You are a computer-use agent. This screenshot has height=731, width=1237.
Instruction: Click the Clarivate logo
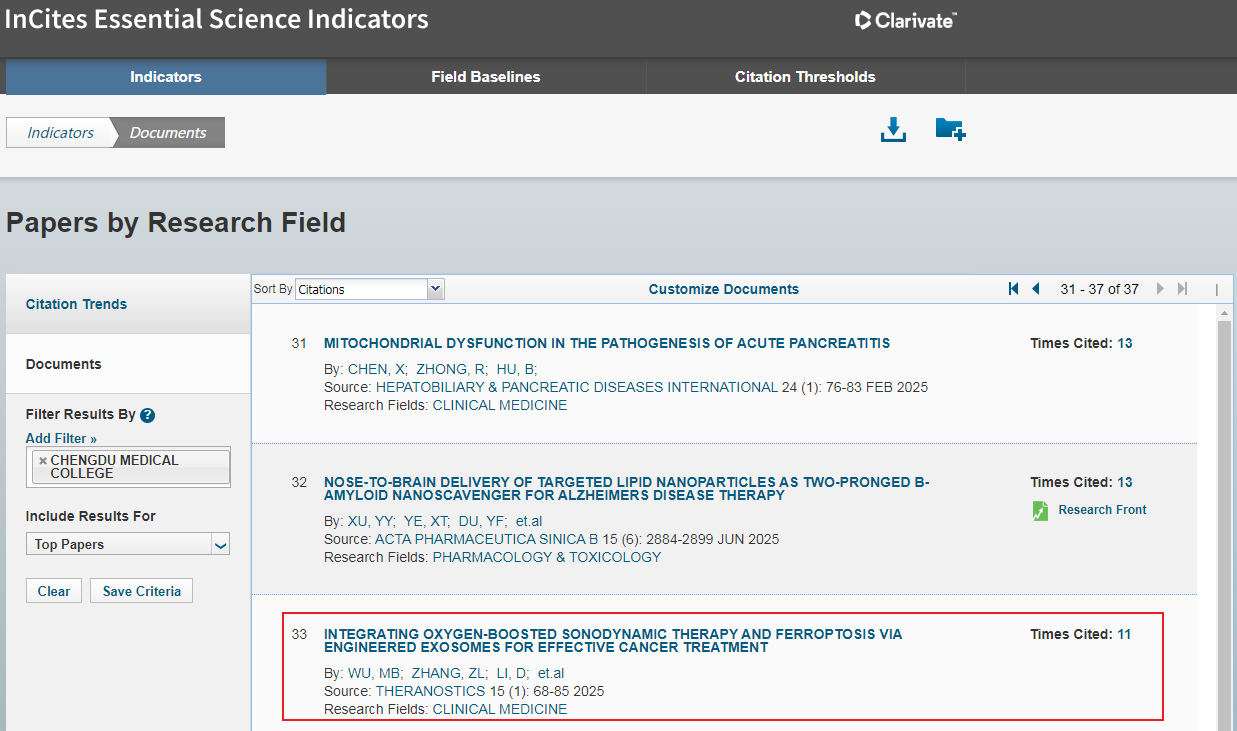[906, 20]
